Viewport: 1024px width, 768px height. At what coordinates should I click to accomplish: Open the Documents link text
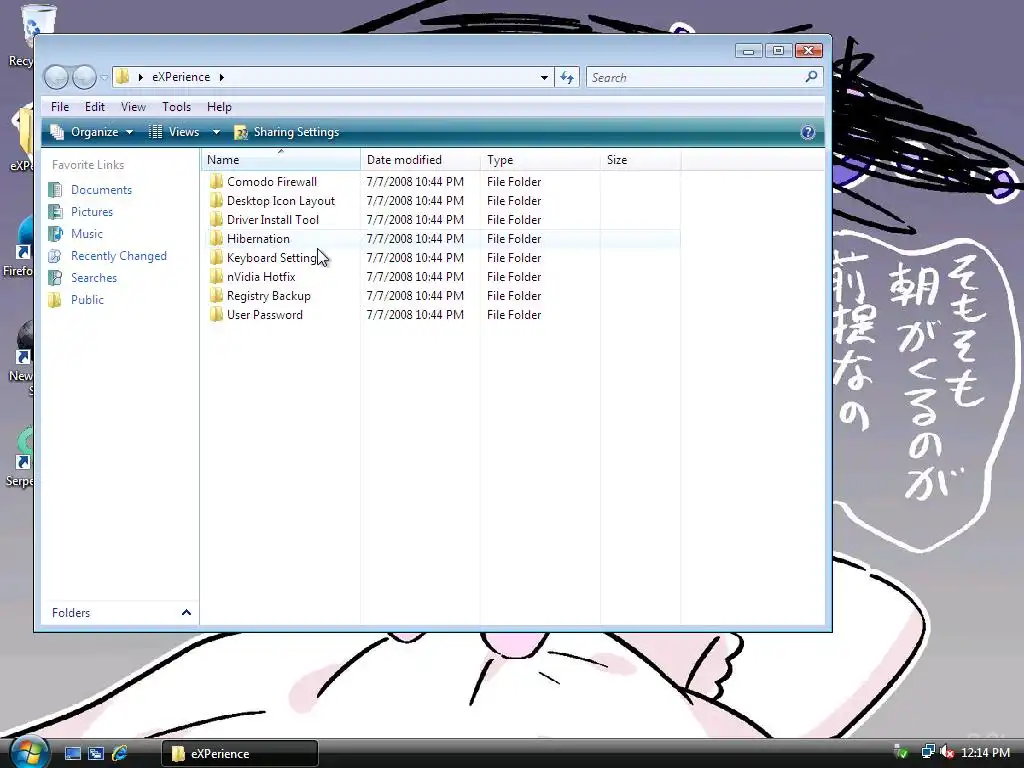click(x=101, y=190)
